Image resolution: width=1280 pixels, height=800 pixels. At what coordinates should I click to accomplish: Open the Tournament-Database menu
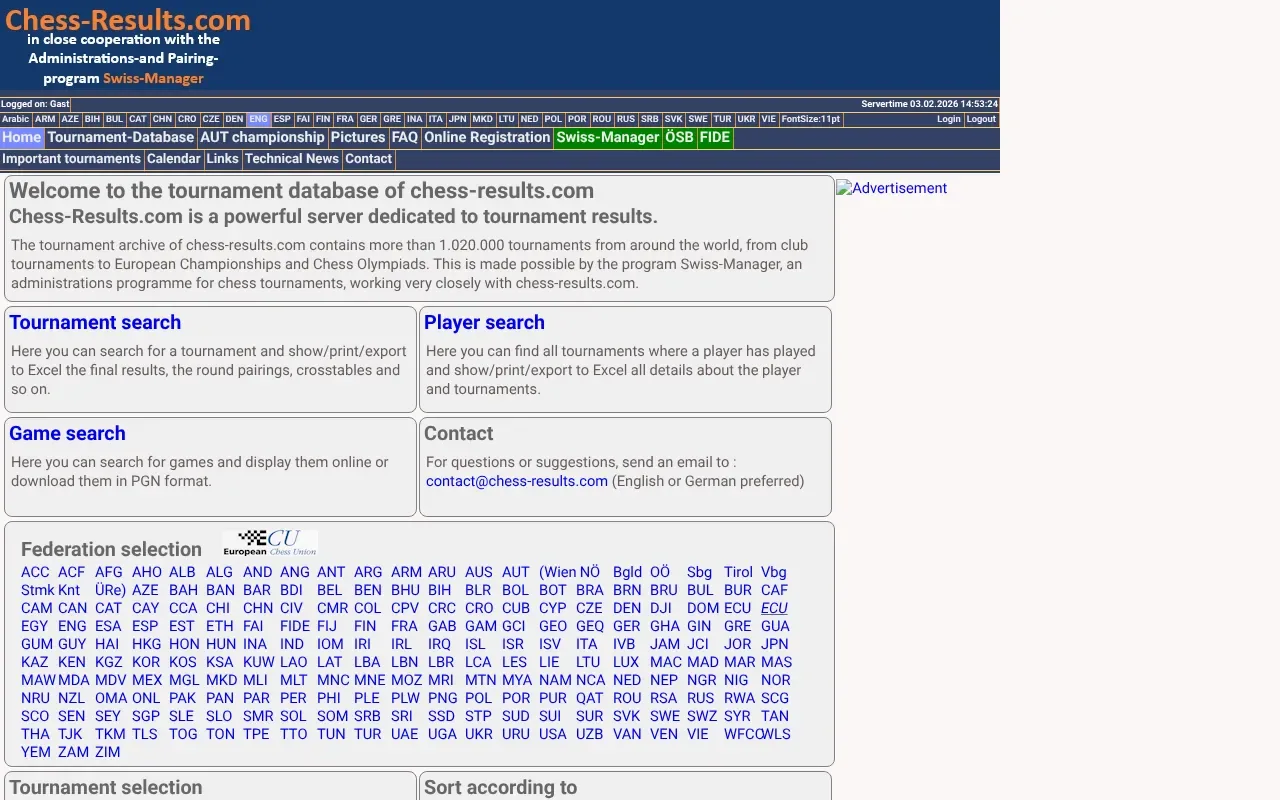pyautogui.click(x=120, y=138)
